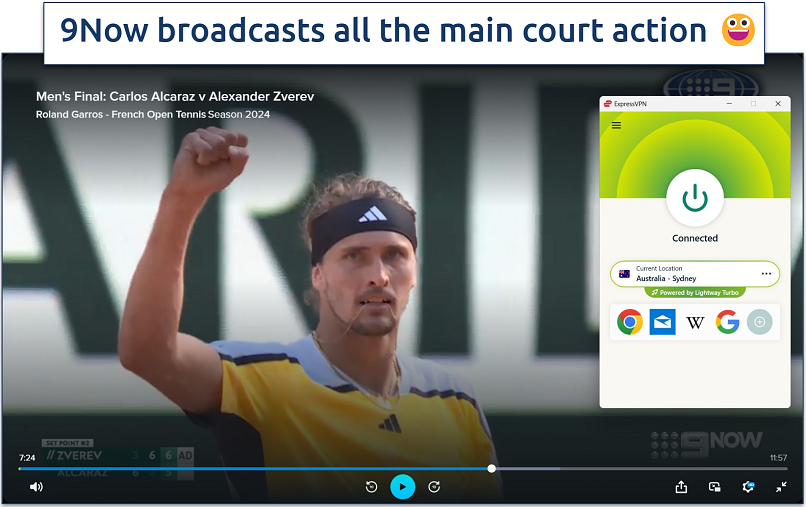The width and height of the screenshot is (806, 507).
Task: Click the 11:57 total duration label
Action: 778,458
